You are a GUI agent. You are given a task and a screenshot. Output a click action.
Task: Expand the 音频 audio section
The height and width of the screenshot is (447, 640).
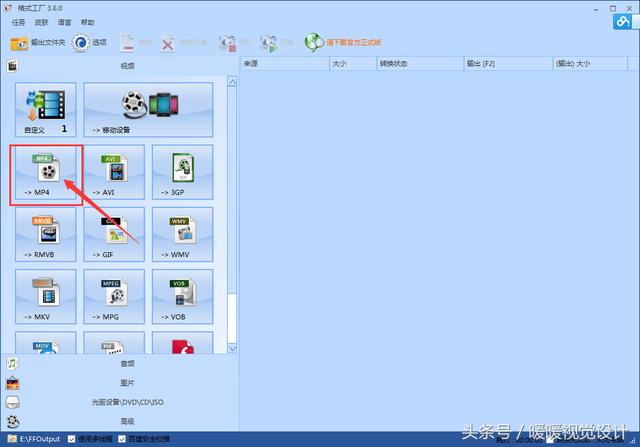[121, 363]
